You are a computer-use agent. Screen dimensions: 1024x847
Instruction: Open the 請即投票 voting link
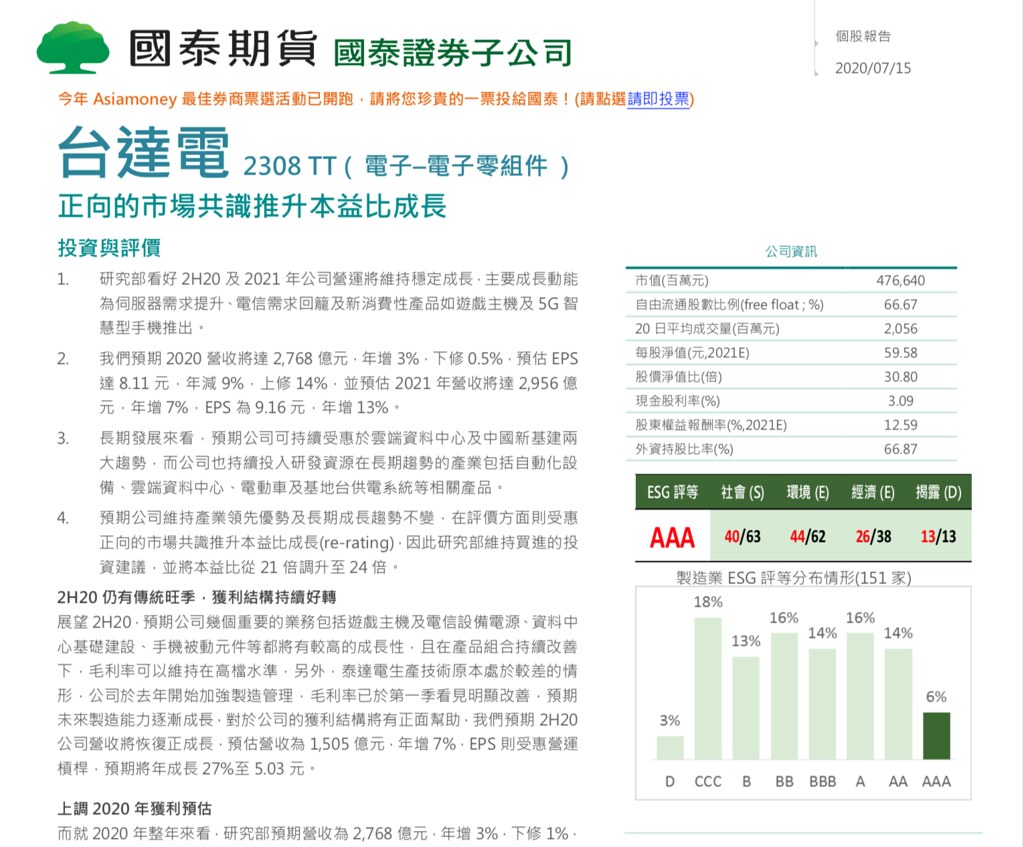[x=658, y=99]
